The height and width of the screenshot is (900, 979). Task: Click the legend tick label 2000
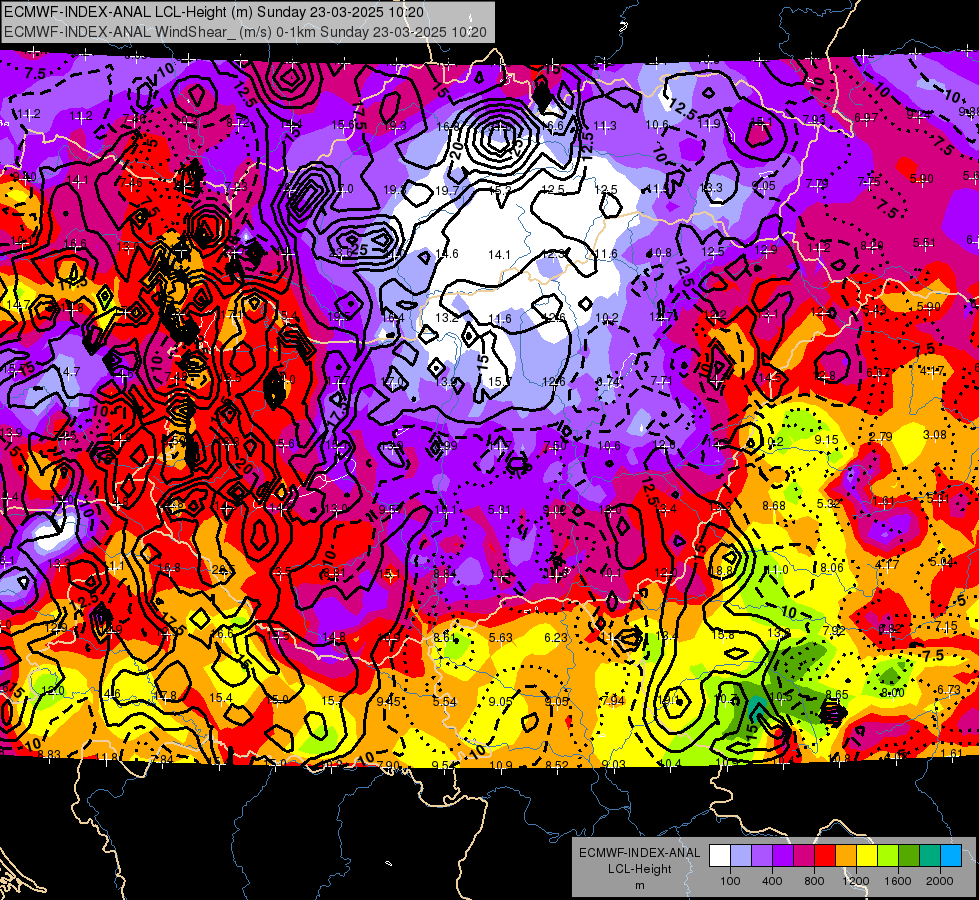[x=940, y=881]
